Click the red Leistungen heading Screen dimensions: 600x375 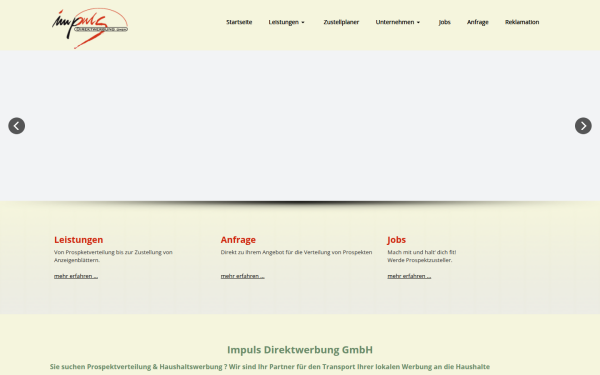tap(78, 240)
